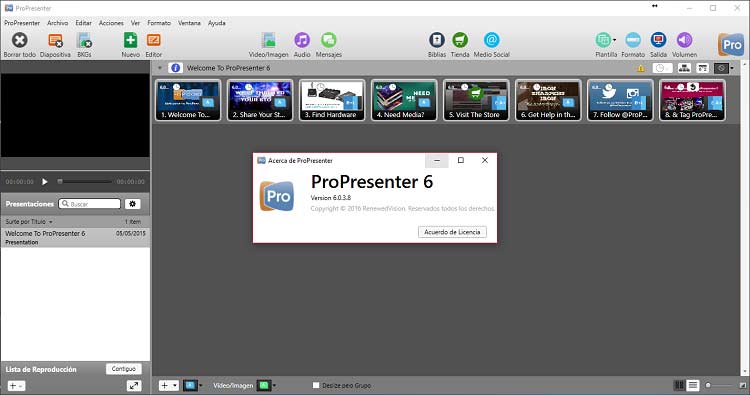Select slide 6. Get Help in th...
Image resolution: width=750 pixels, height=395 pixels.
click(x=548, y=100)
